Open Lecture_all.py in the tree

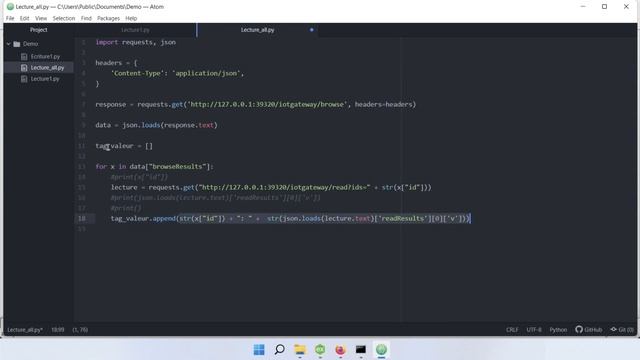(x=47, y=67)
